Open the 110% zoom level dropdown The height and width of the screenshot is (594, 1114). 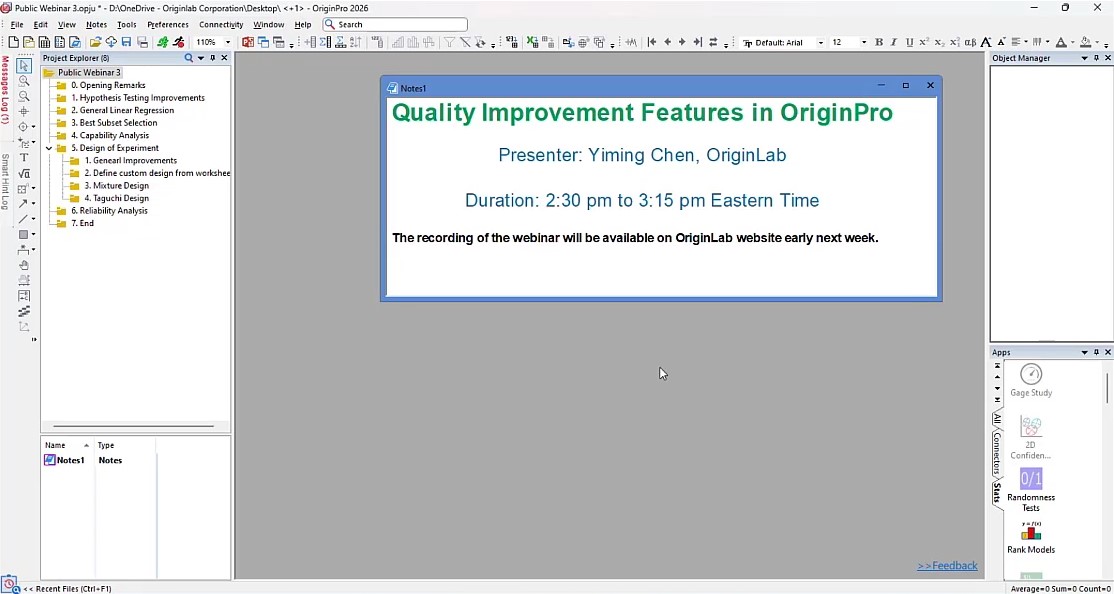(227, 42)
